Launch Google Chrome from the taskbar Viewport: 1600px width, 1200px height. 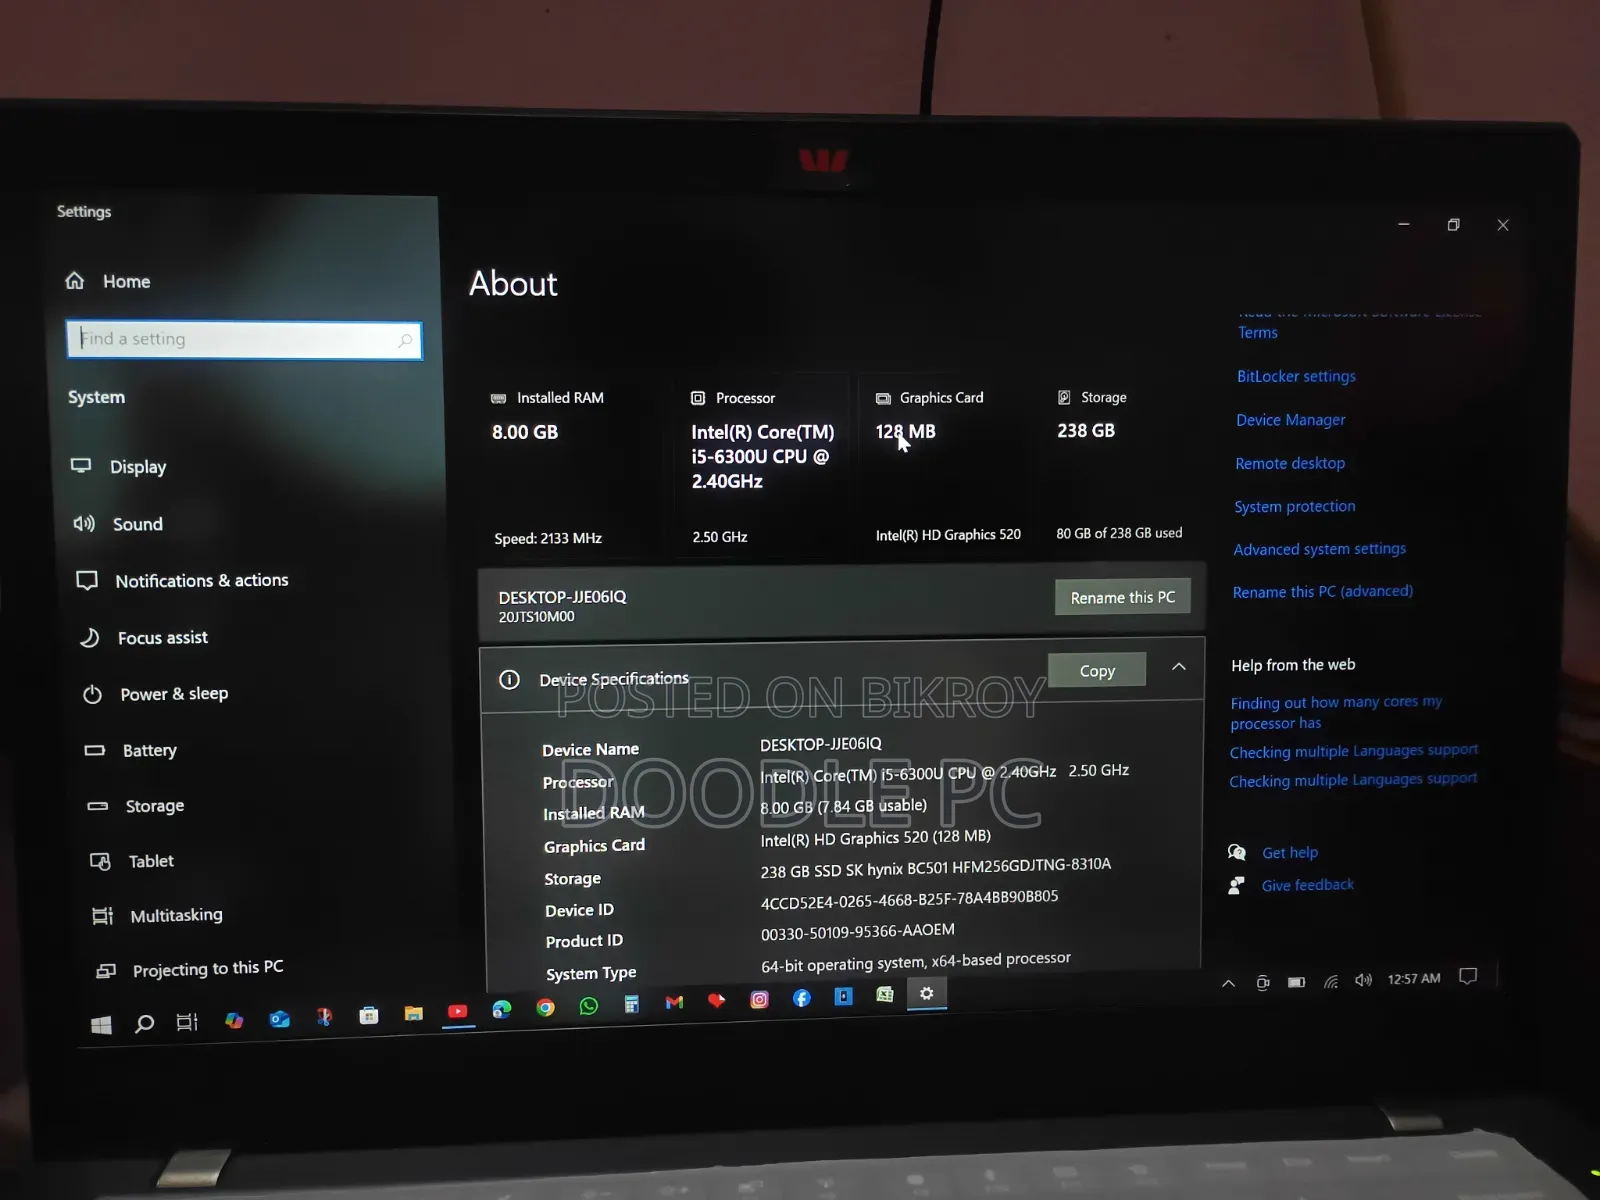point(545,1008)
